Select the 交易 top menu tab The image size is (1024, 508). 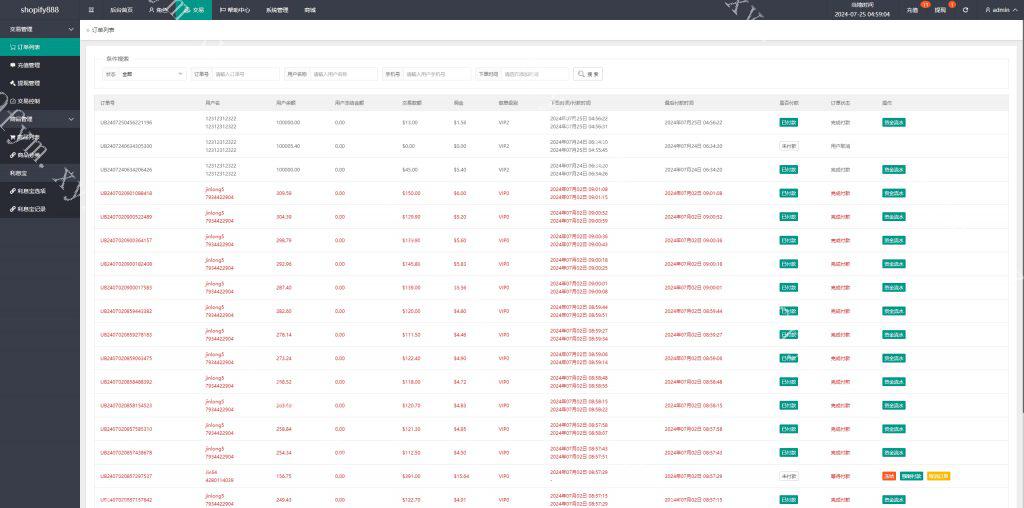click(x=194, y=10)
